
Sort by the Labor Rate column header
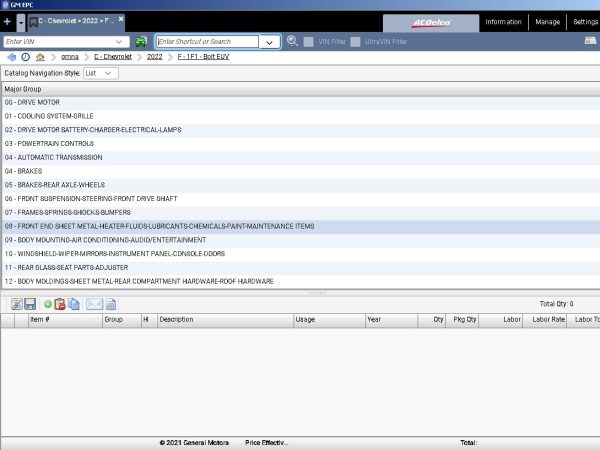(545, 320)
